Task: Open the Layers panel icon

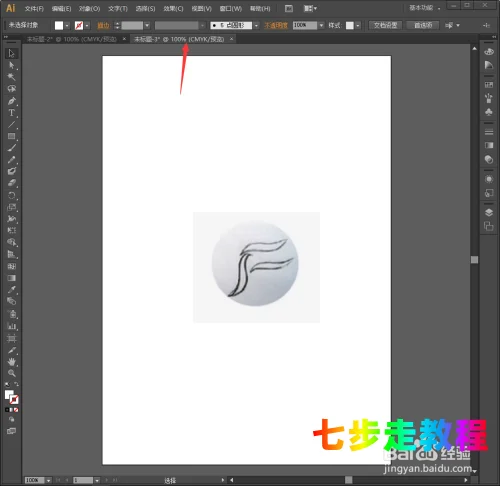Action: click(489, 212)
